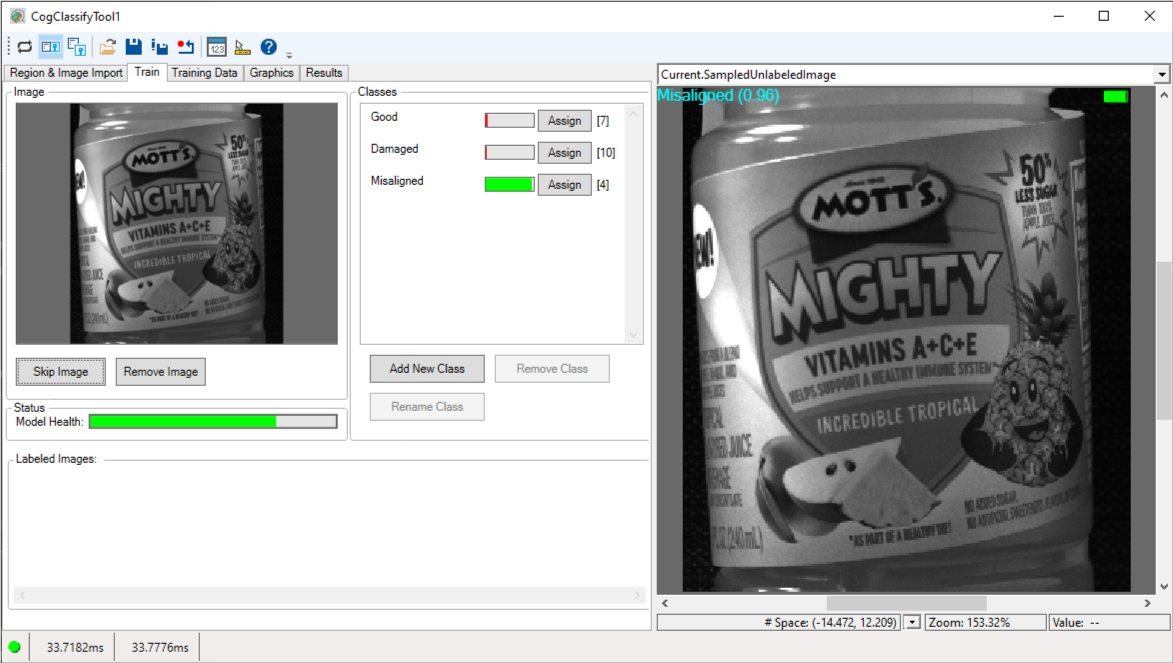Open the Space coordinate dropdown in status bar
The width and height of the screenshot is (1173, 663).
click(911, 622)
